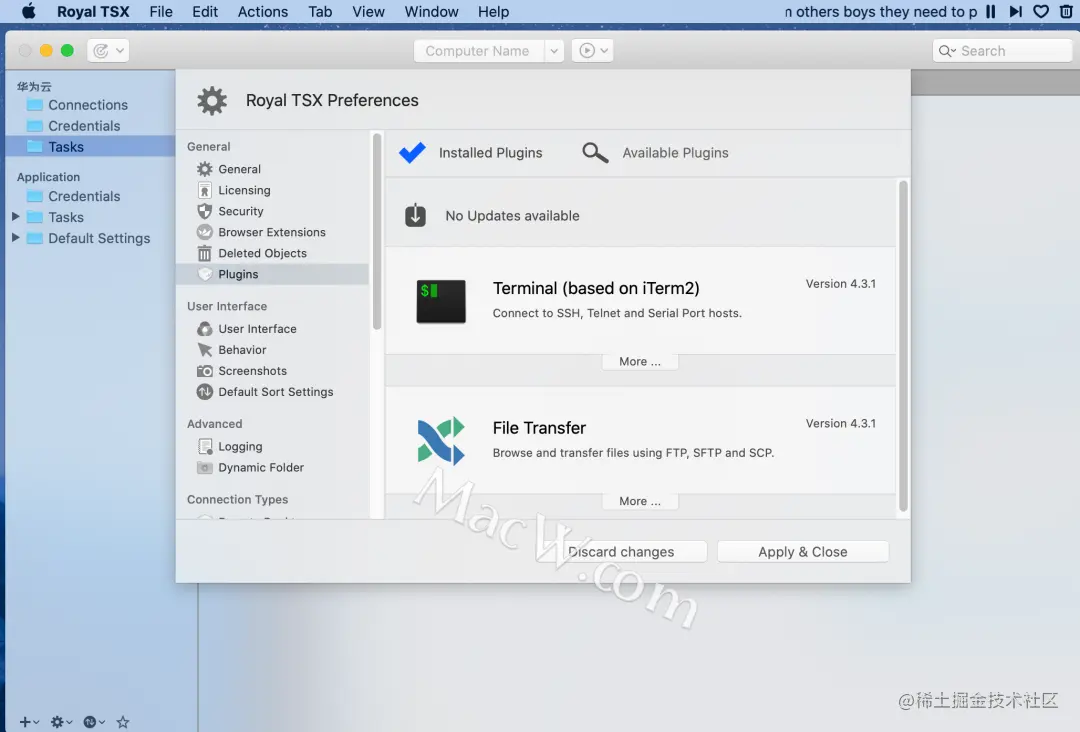Image resolution: width=1080 pixels, height=732 pixels.
Task: Expand the Default Settings folder
Action: pyautogui.click(x=15, y=238)
